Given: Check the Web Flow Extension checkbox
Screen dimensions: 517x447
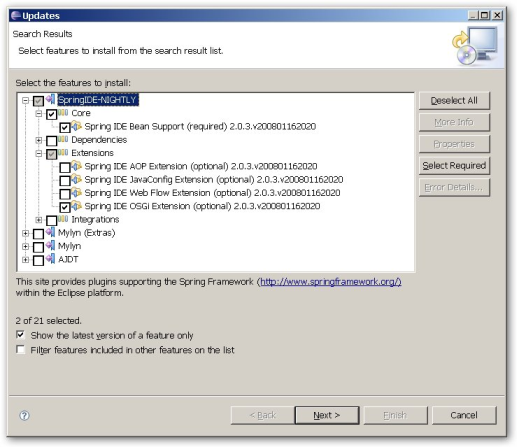Looking at the screenshot, I should coord(65,194).
